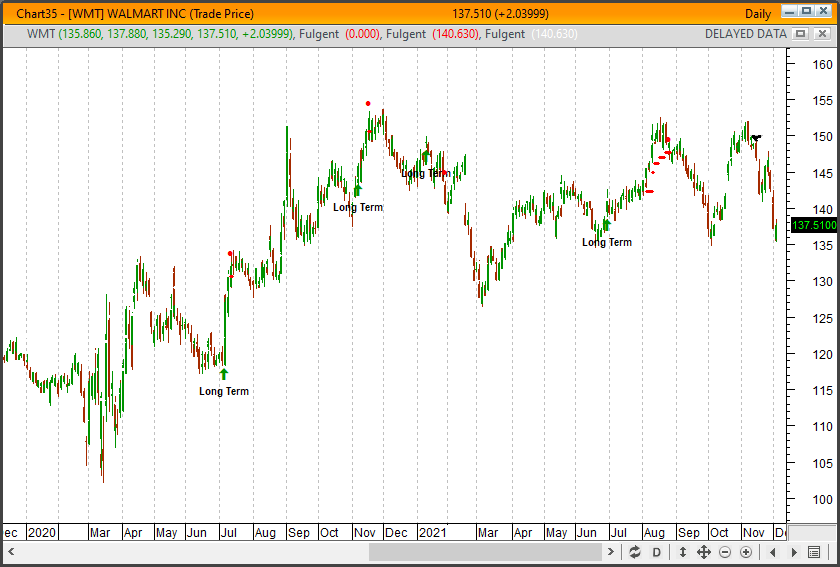Zoom in with the plus circle icon
The width and height of the screenshot is (840, 567).
tap(746, 552)
